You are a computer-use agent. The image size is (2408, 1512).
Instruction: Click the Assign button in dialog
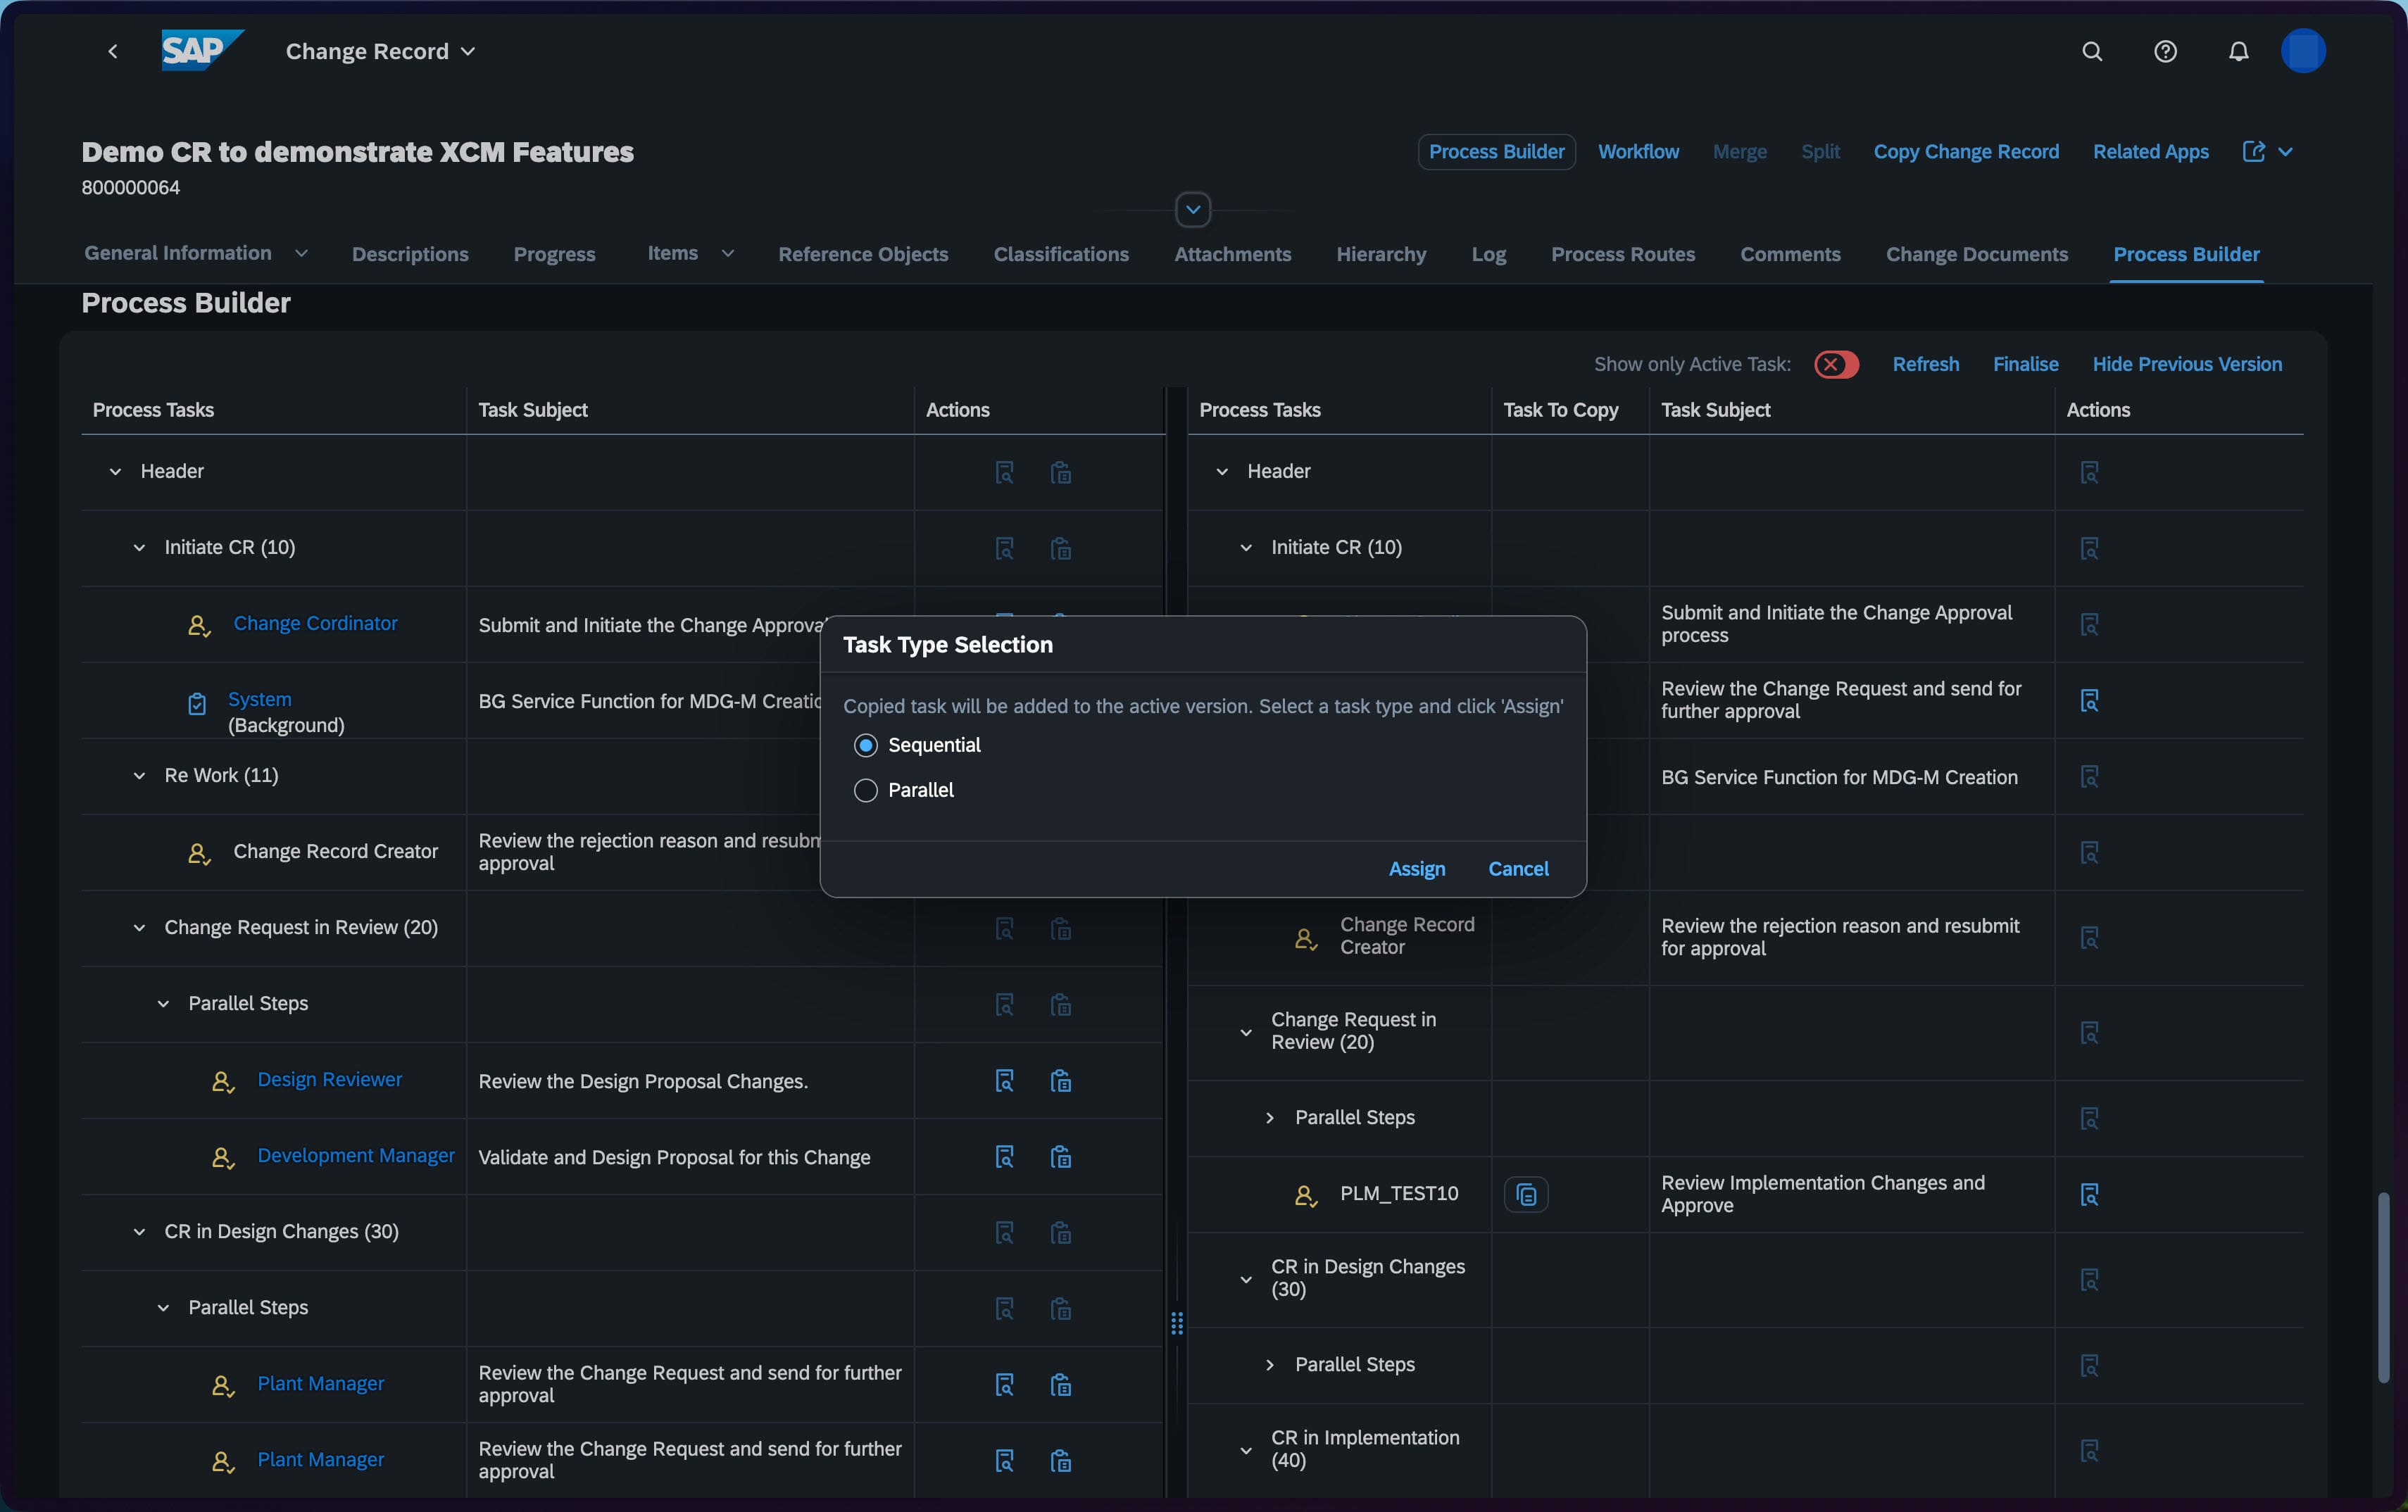[x=1416, y=869]
